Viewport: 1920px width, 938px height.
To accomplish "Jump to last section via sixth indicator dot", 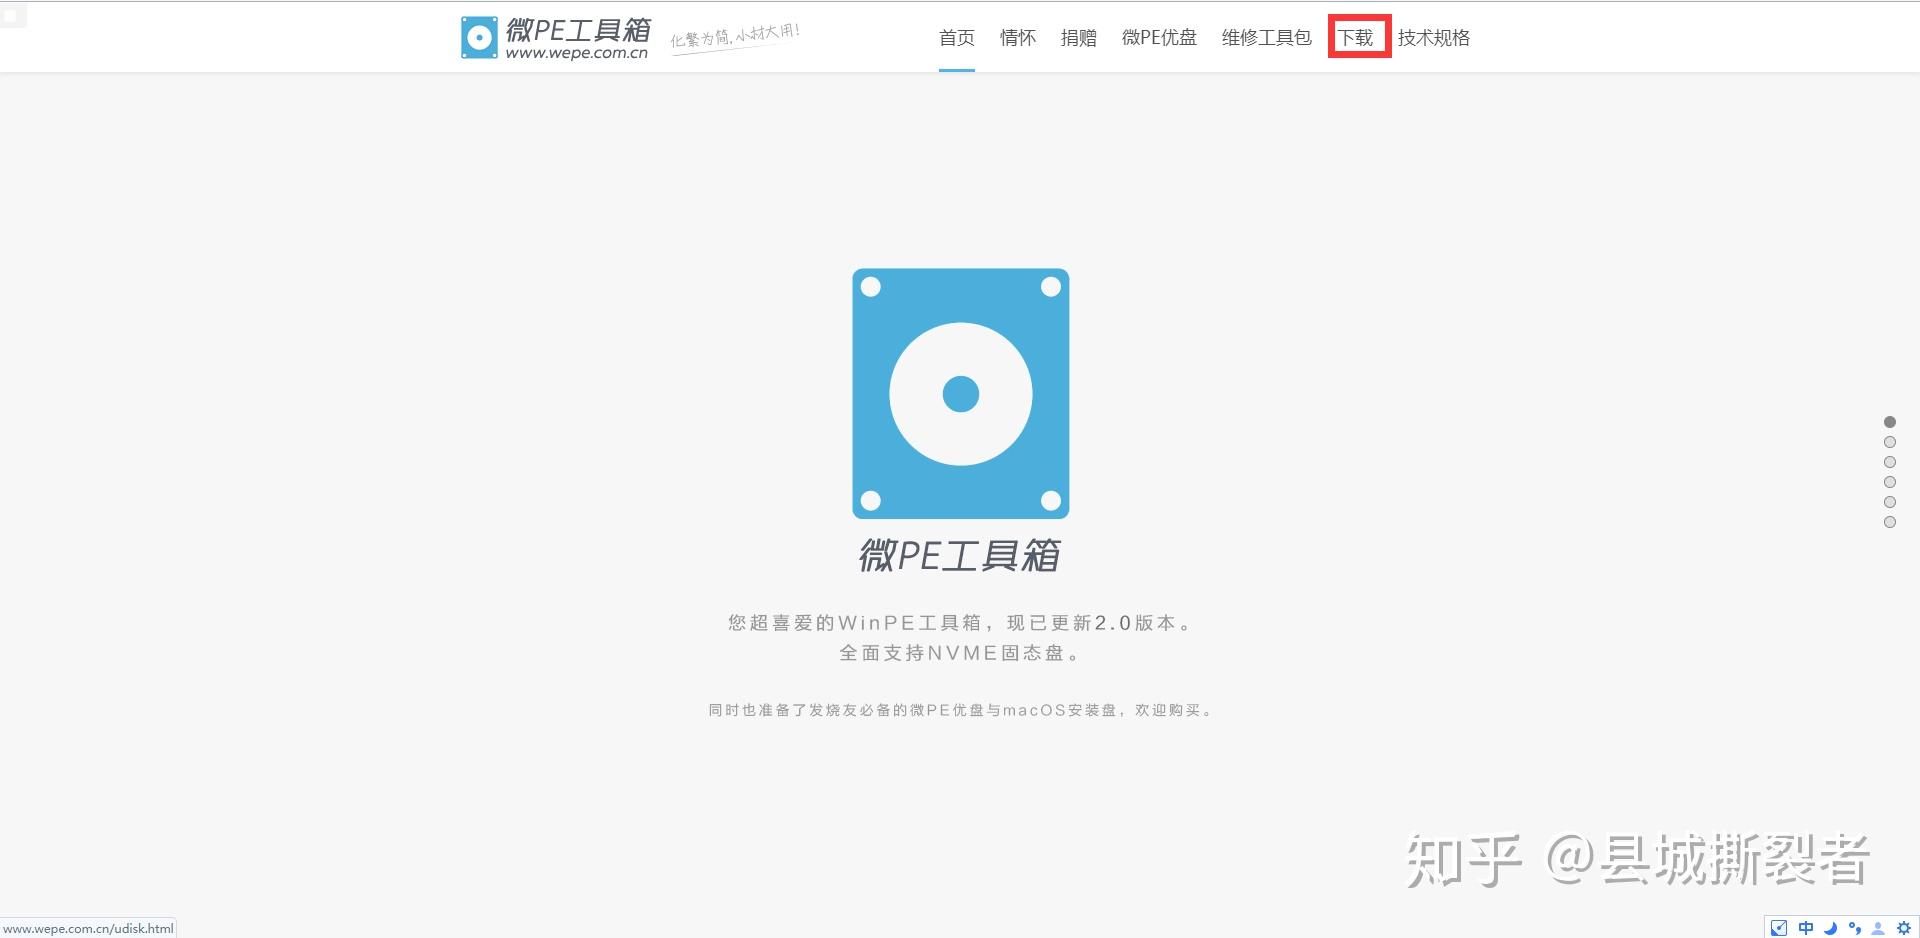I will pos(1890,522).
